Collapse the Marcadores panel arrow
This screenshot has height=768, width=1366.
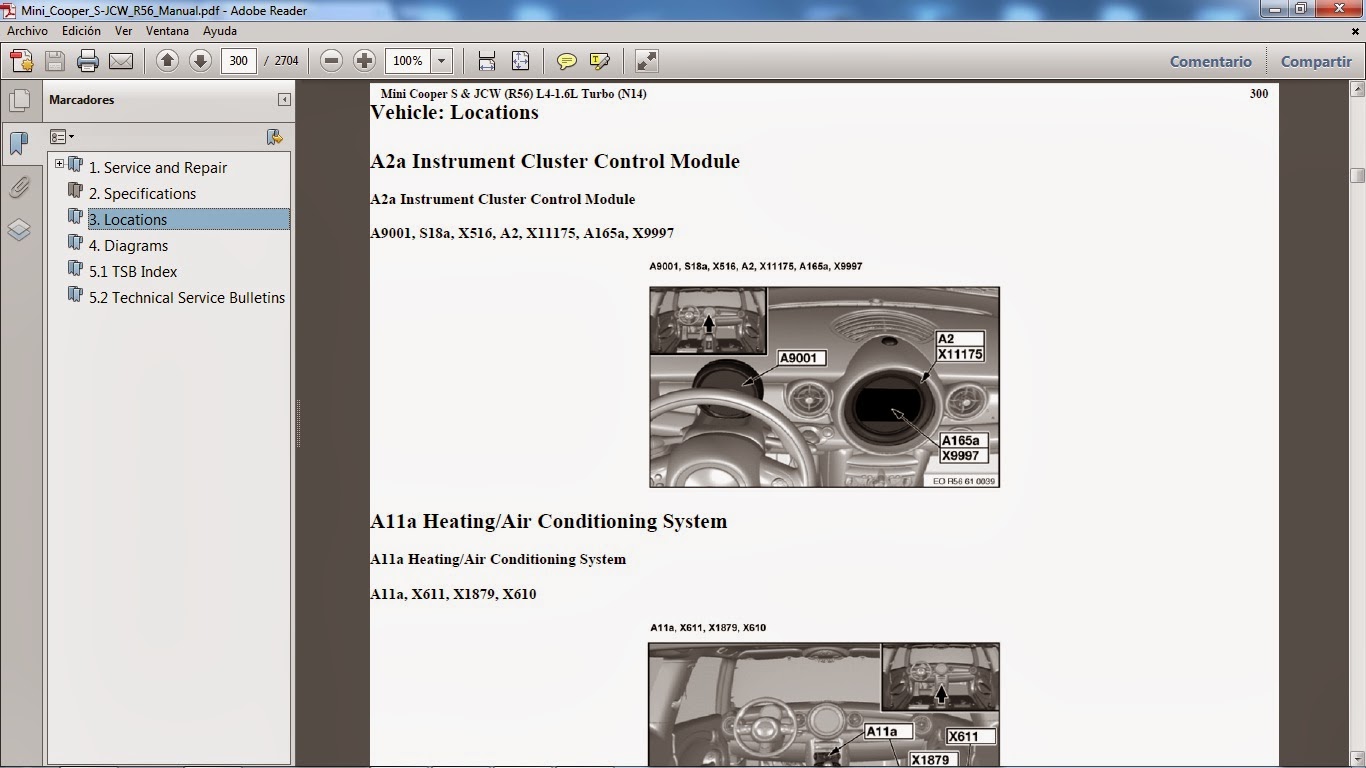[284, 99]
